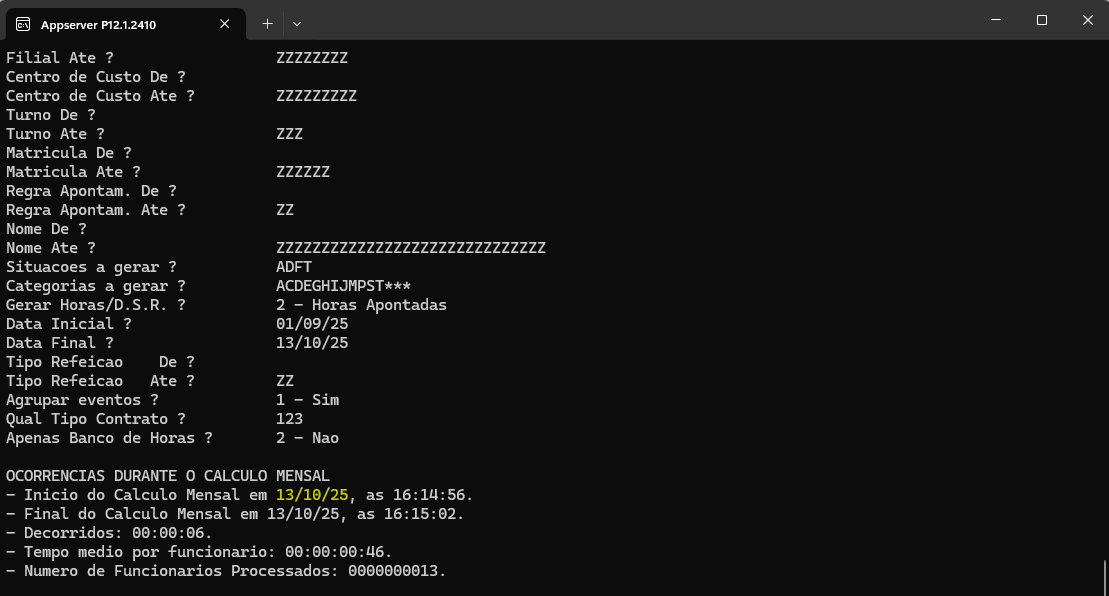Viewport: 1109px width, 596px height.
Task: Click the highlighted date 13/10/25 in yellow
Action: (312, 495)
